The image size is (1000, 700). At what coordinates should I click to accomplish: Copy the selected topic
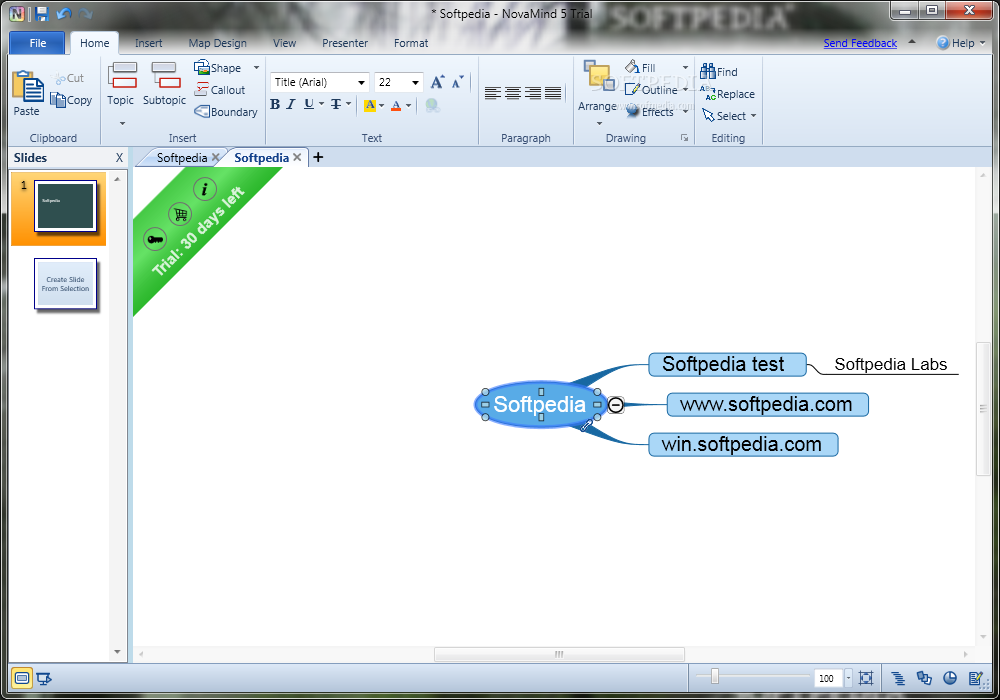tap(71, 100)
